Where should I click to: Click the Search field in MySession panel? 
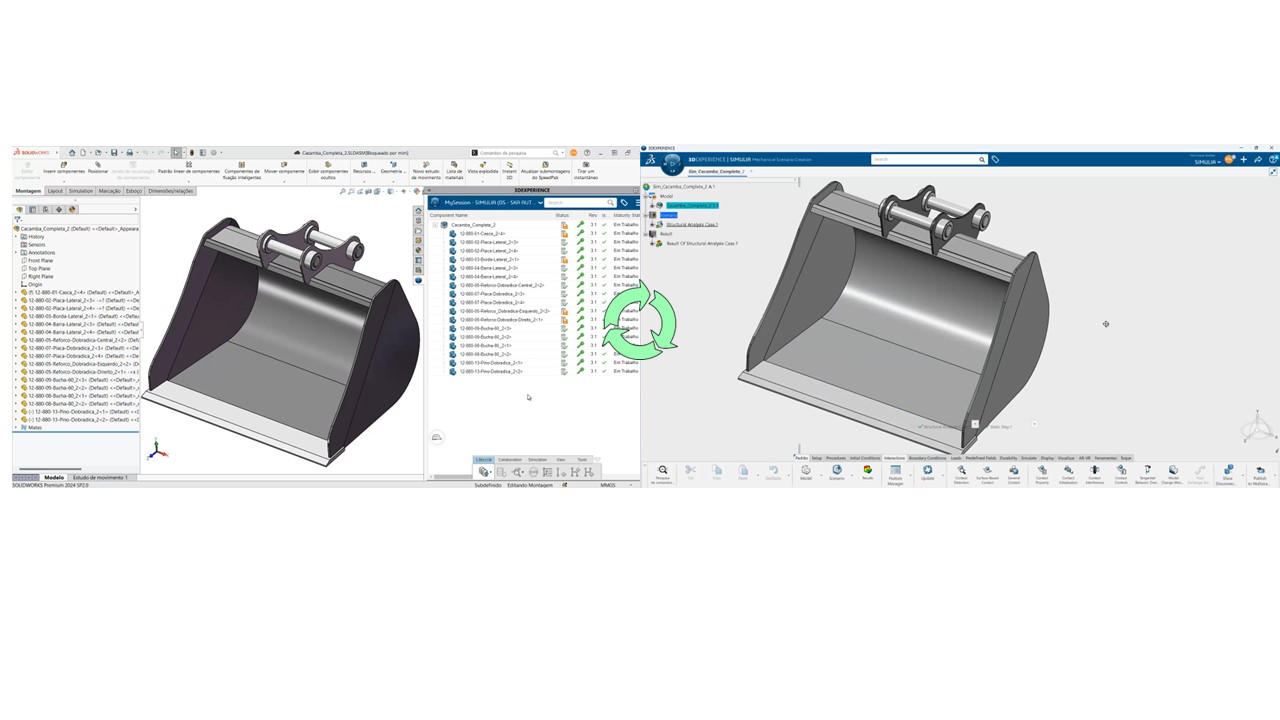point(580,203)
